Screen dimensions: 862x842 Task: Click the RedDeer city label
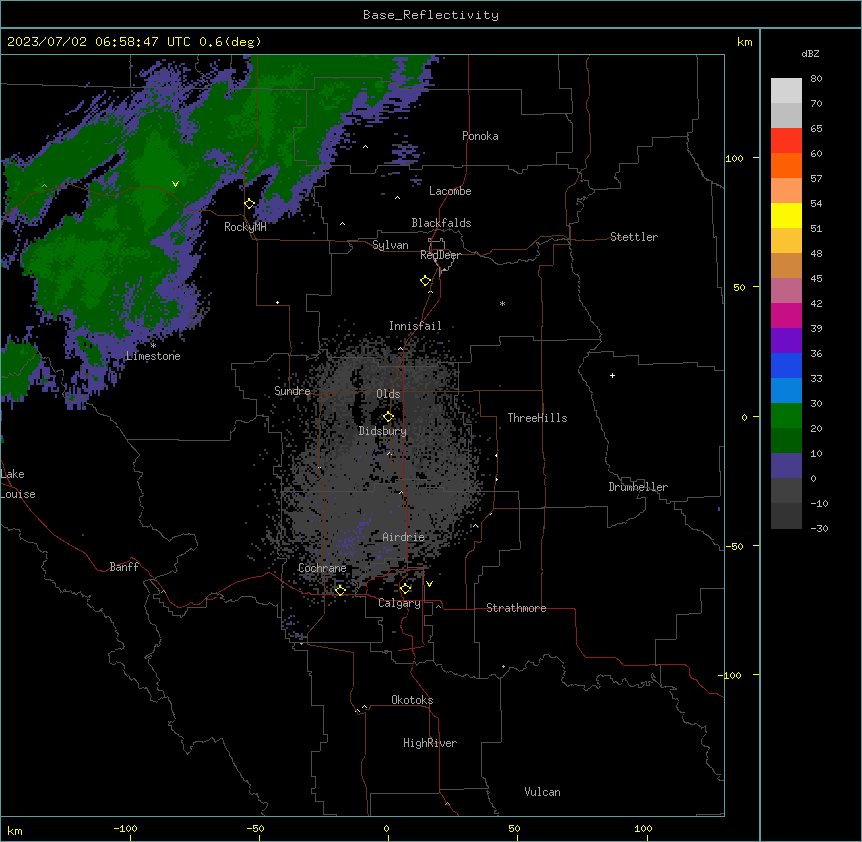point(440,255)
